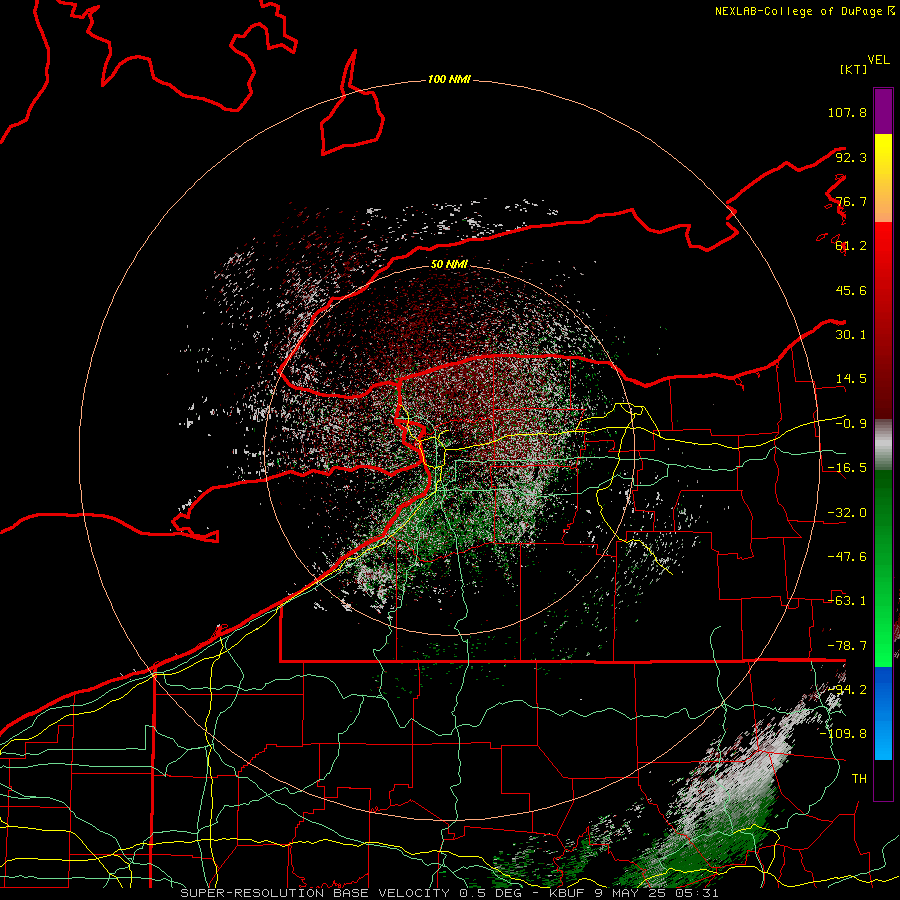Screen dimensions: 900x900
Task: Click the 30.1 value on velocity scale
Action: (x=851, y=335)
